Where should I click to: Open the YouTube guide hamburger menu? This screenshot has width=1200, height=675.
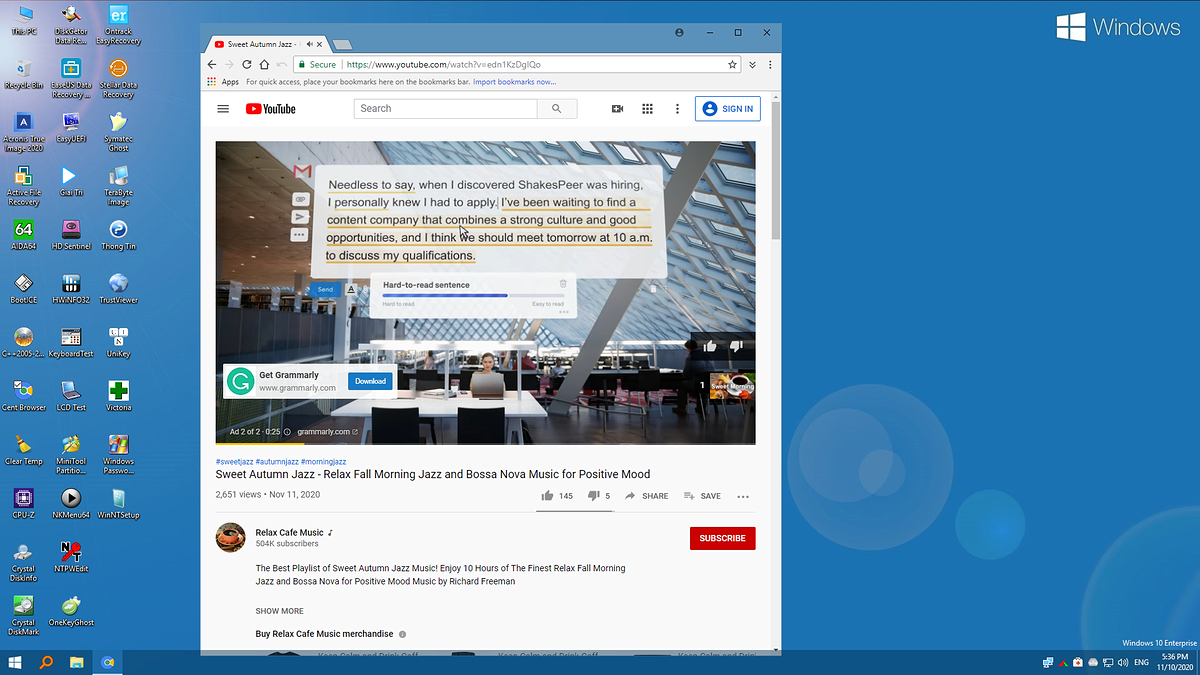point(223,109)
